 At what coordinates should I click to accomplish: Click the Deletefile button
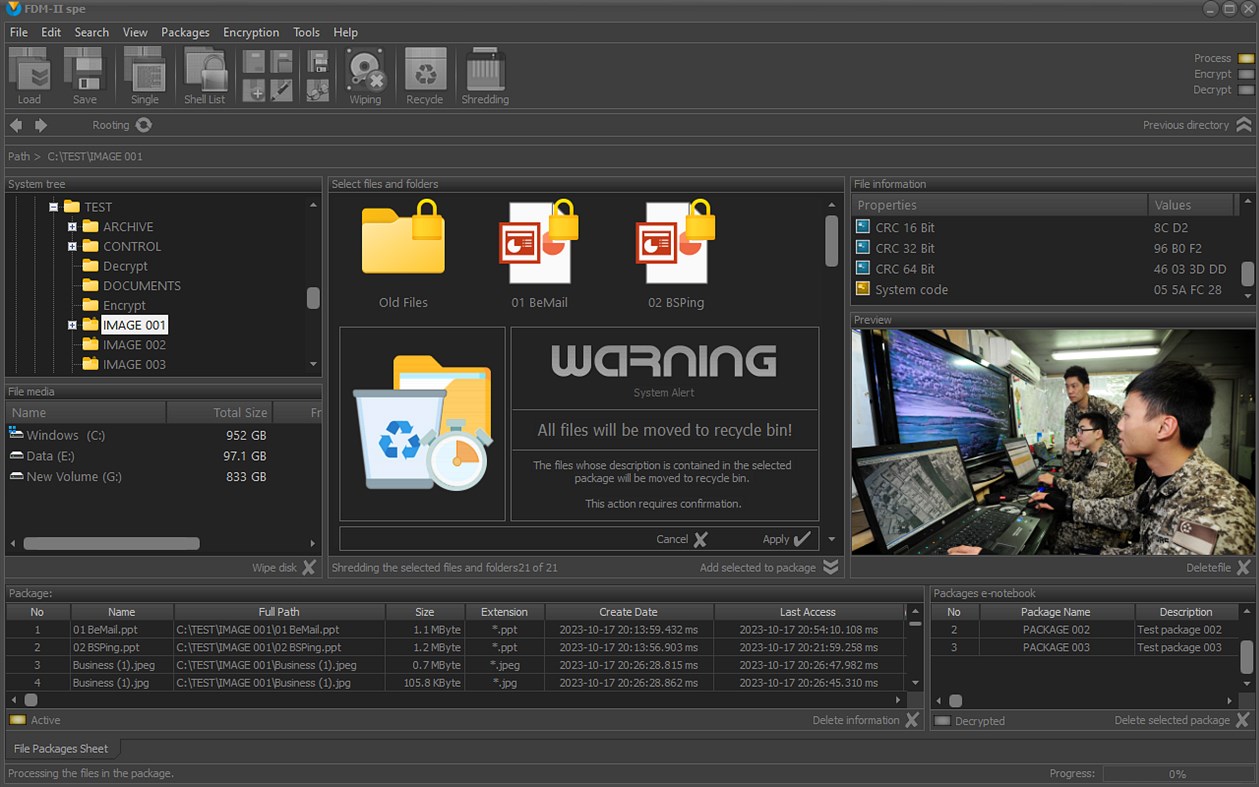click(1218, 567)
